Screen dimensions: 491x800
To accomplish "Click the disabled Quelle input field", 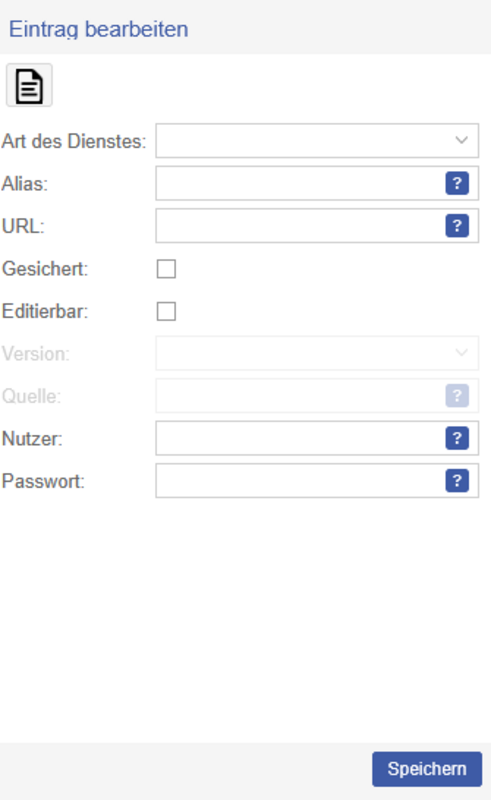I will pyautogui.click(x=300, y=395).
